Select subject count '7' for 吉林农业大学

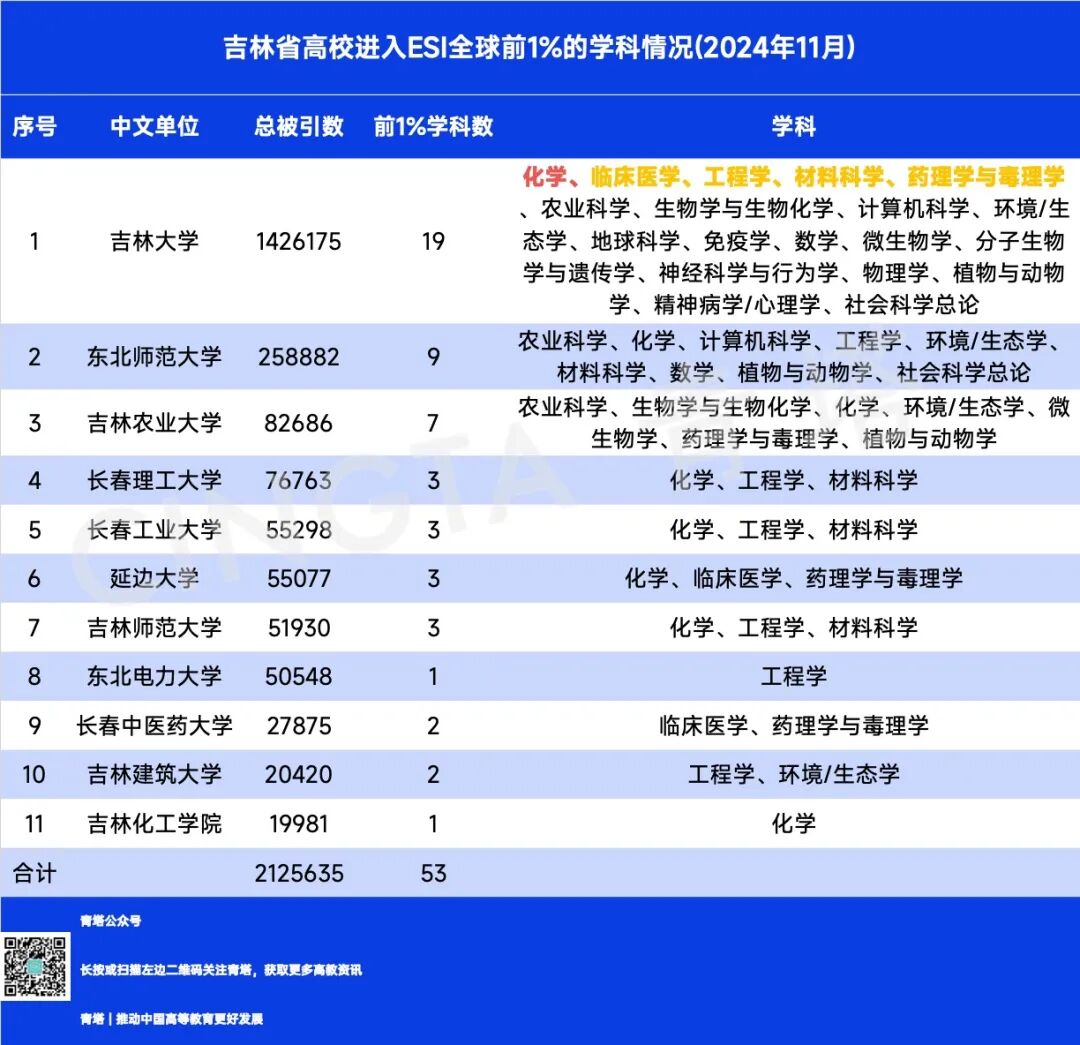(x=433, y=423)
